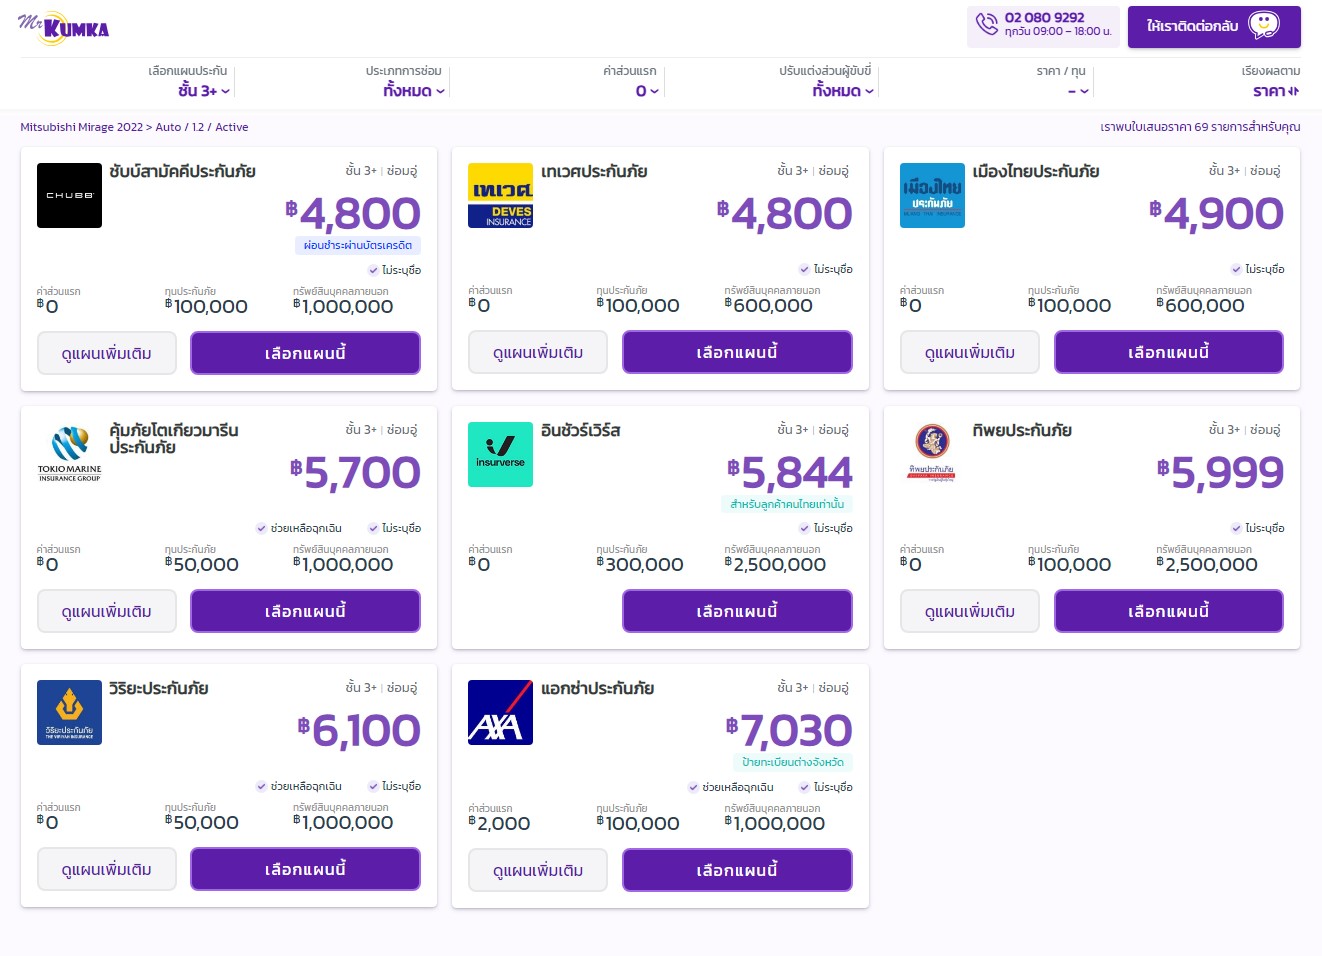Click the Tokio Marine logo
The width and height of the screenshot is (1322, 956).
point(69,454)
